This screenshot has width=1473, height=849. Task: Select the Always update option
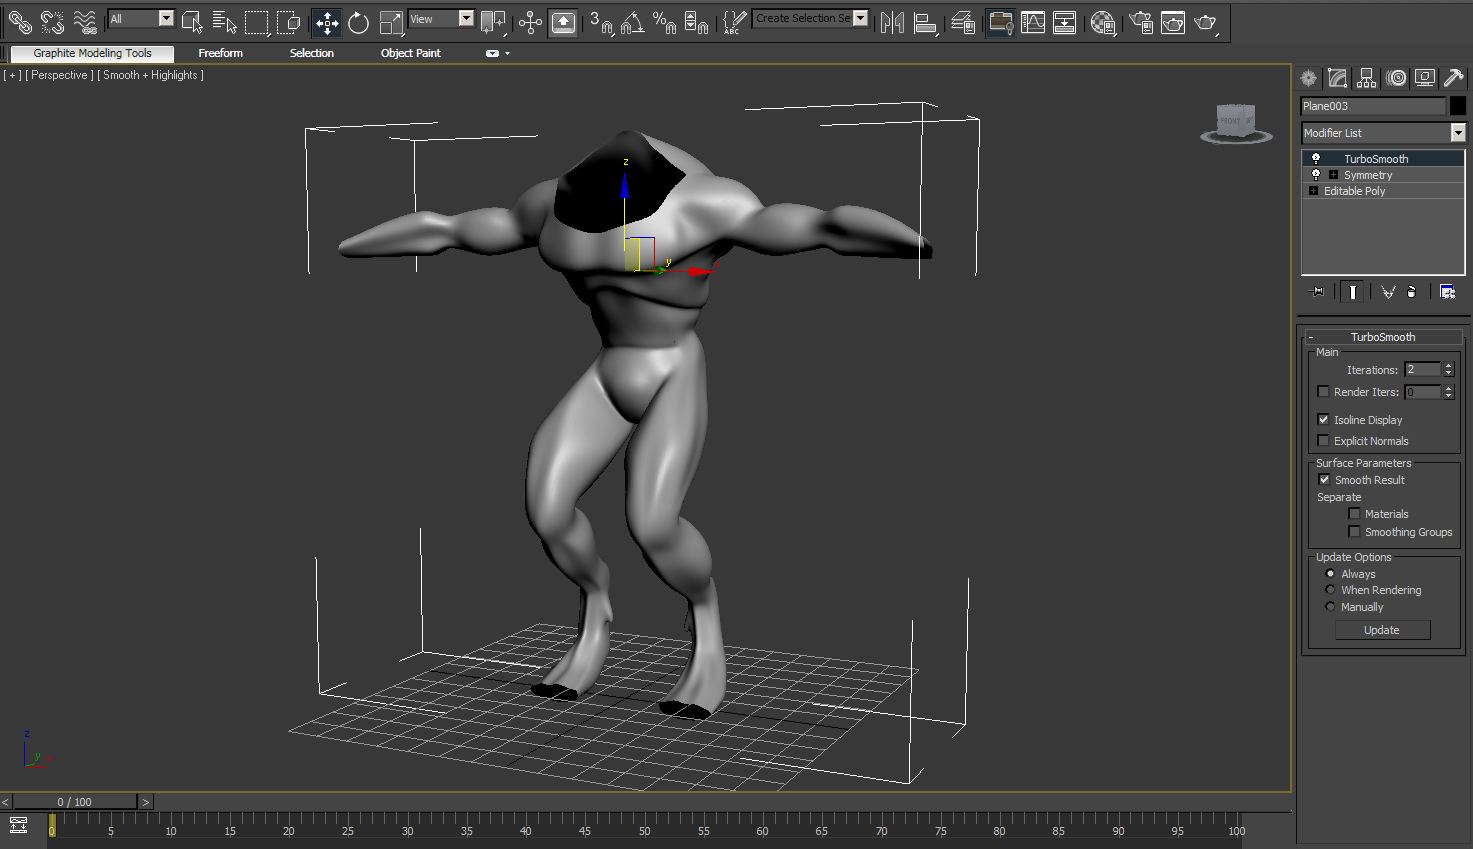(x=1330, y=574)
